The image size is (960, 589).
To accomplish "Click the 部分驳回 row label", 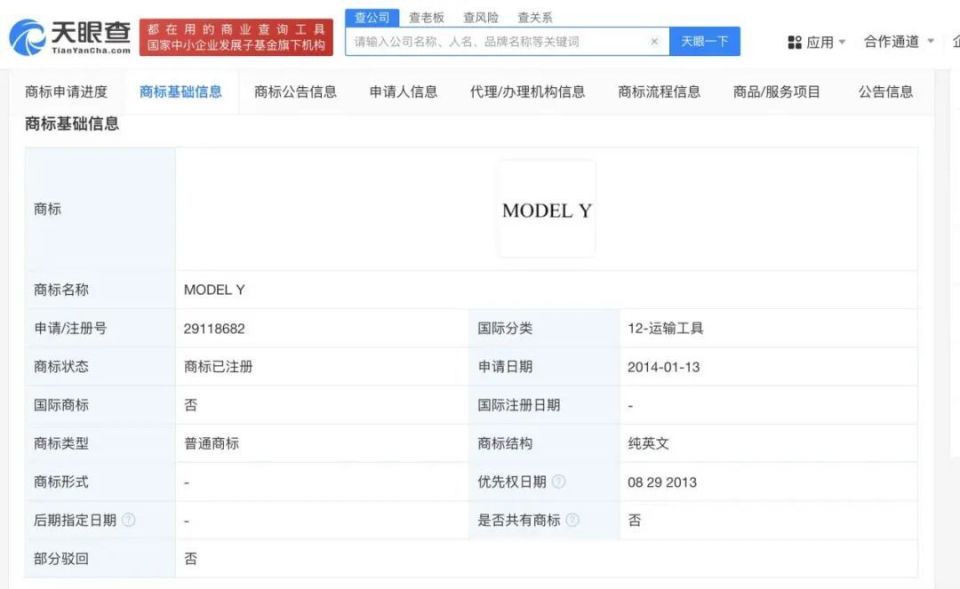I will (x=61, y=558).
